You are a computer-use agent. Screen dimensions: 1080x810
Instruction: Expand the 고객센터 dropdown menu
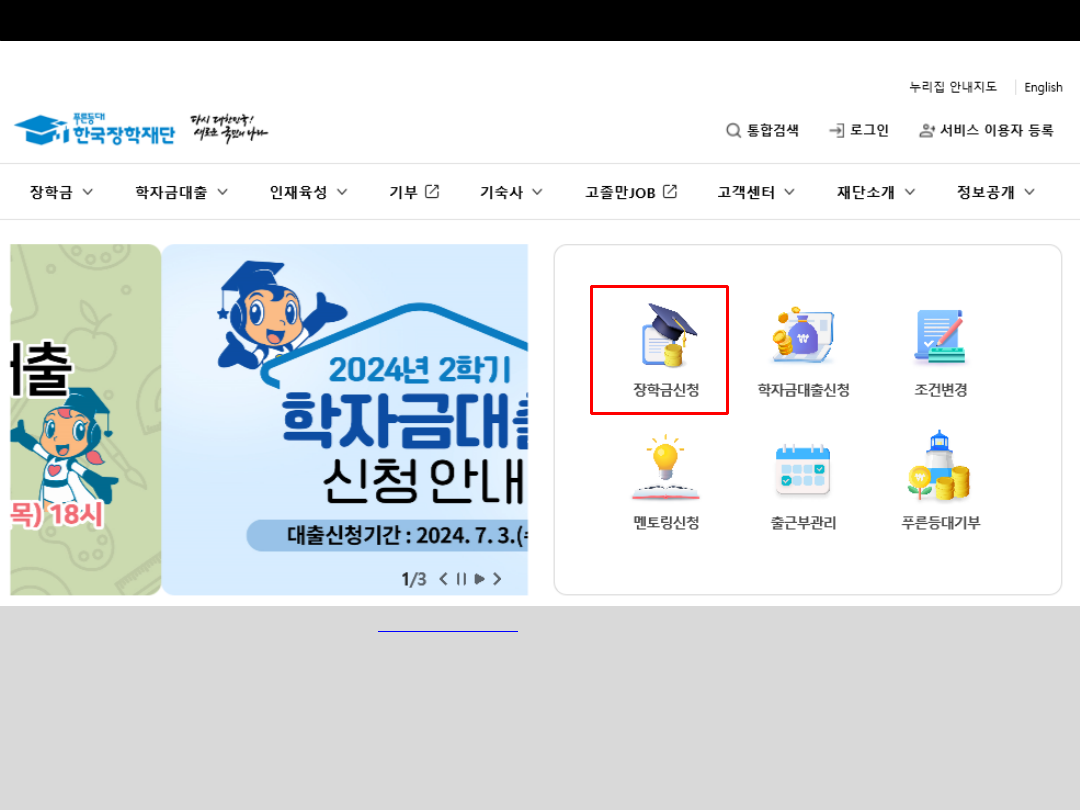click(753, 192)
